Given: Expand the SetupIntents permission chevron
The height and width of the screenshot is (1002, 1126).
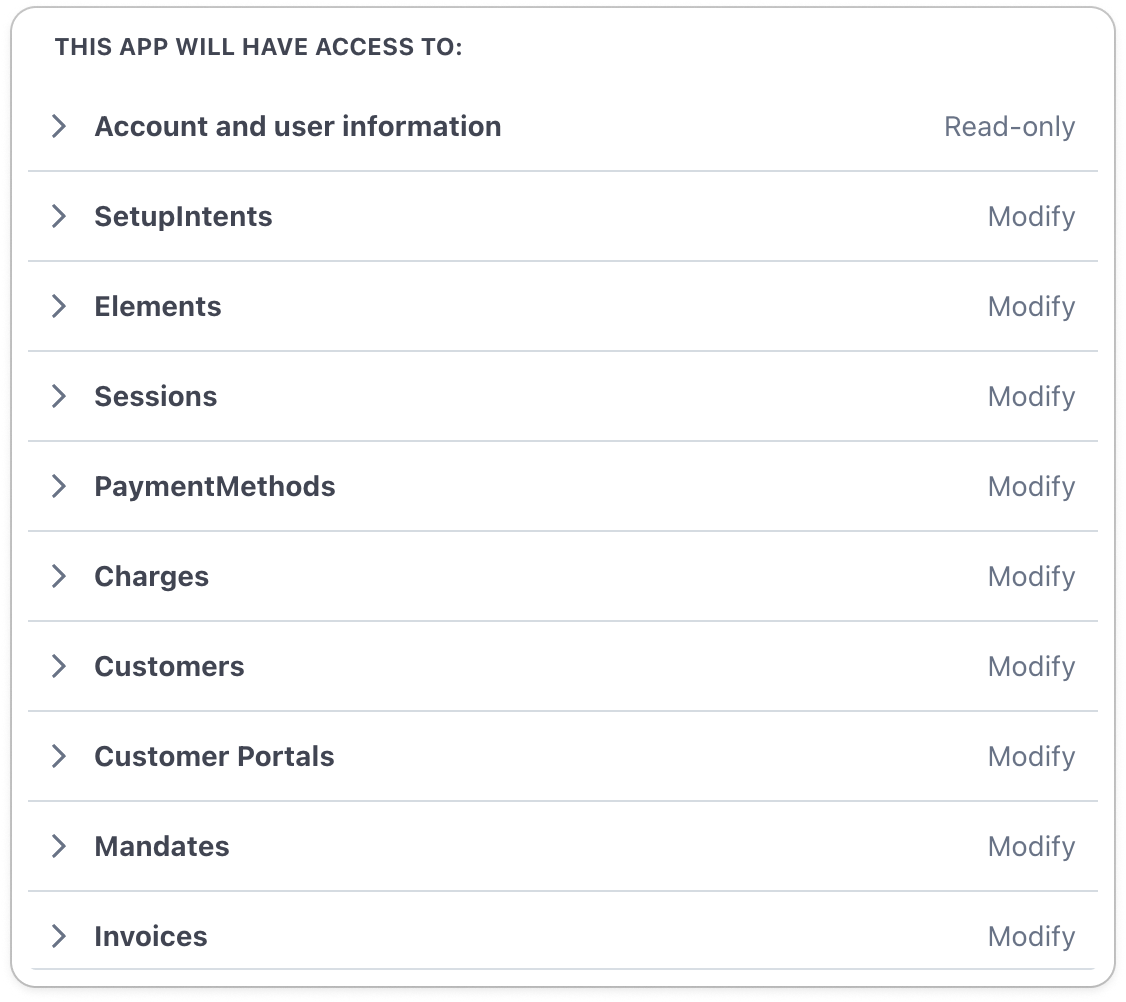Looking at the screenshot, I should 60,216.
